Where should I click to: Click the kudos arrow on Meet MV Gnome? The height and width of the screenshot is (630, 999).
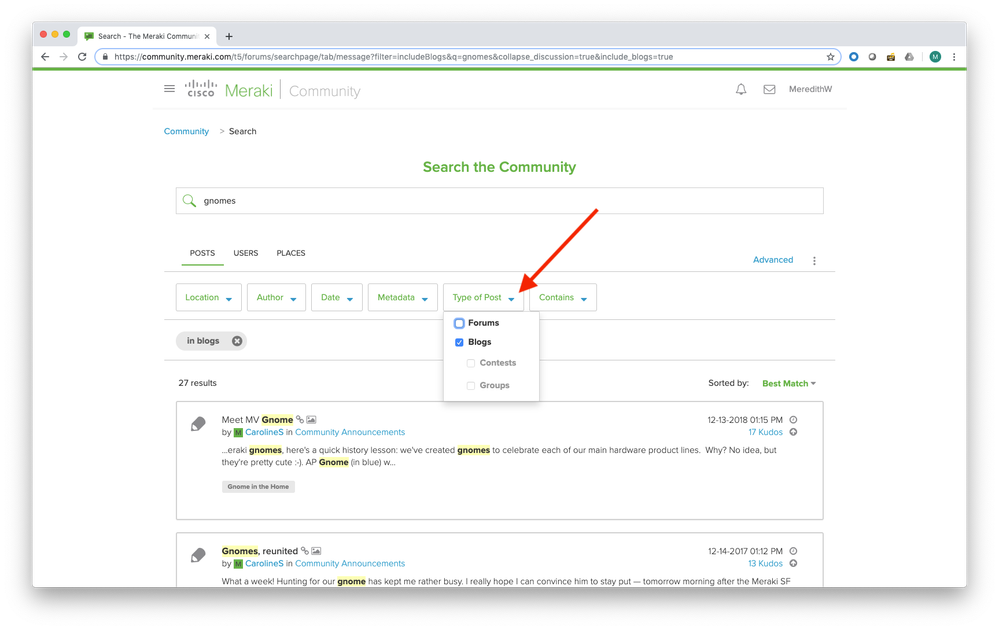(793, 432)
